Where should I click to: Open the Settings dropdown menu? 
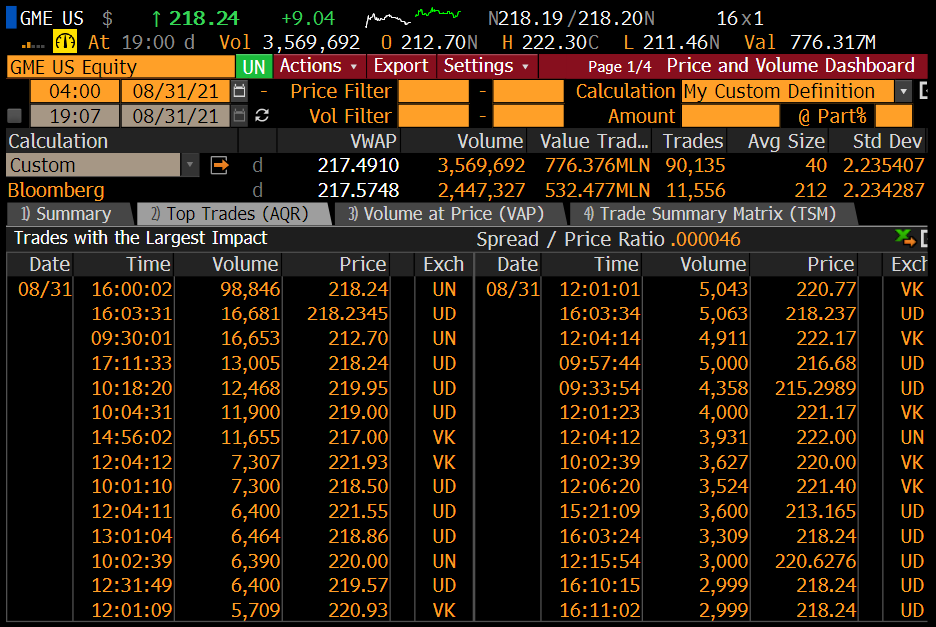pyautogui.click(x=486, y=66)
